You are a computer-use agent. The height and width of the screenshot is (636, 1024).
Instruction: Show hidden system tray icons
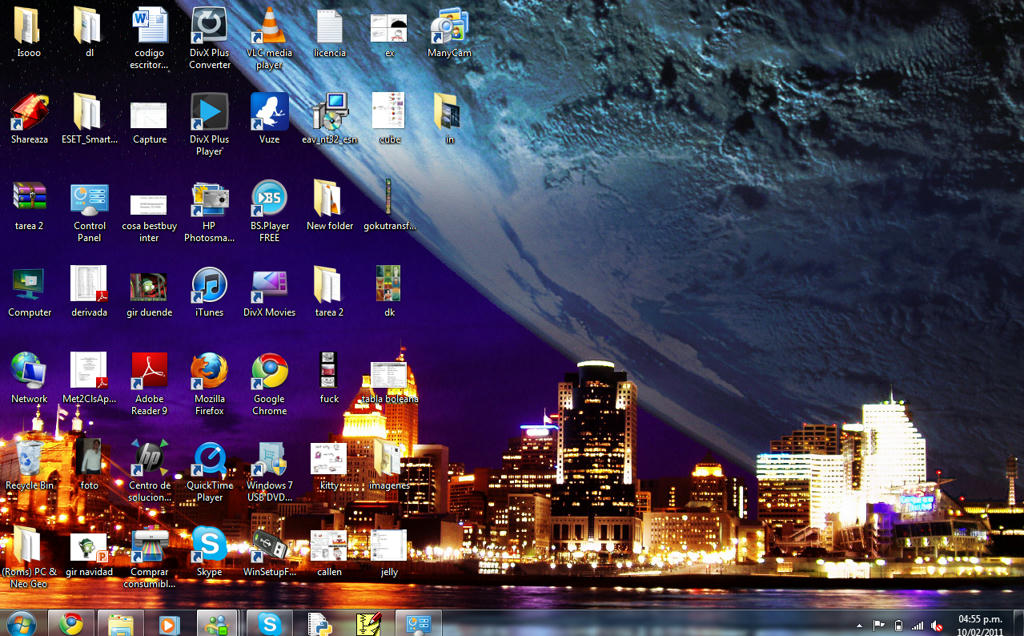pos(859,625)
